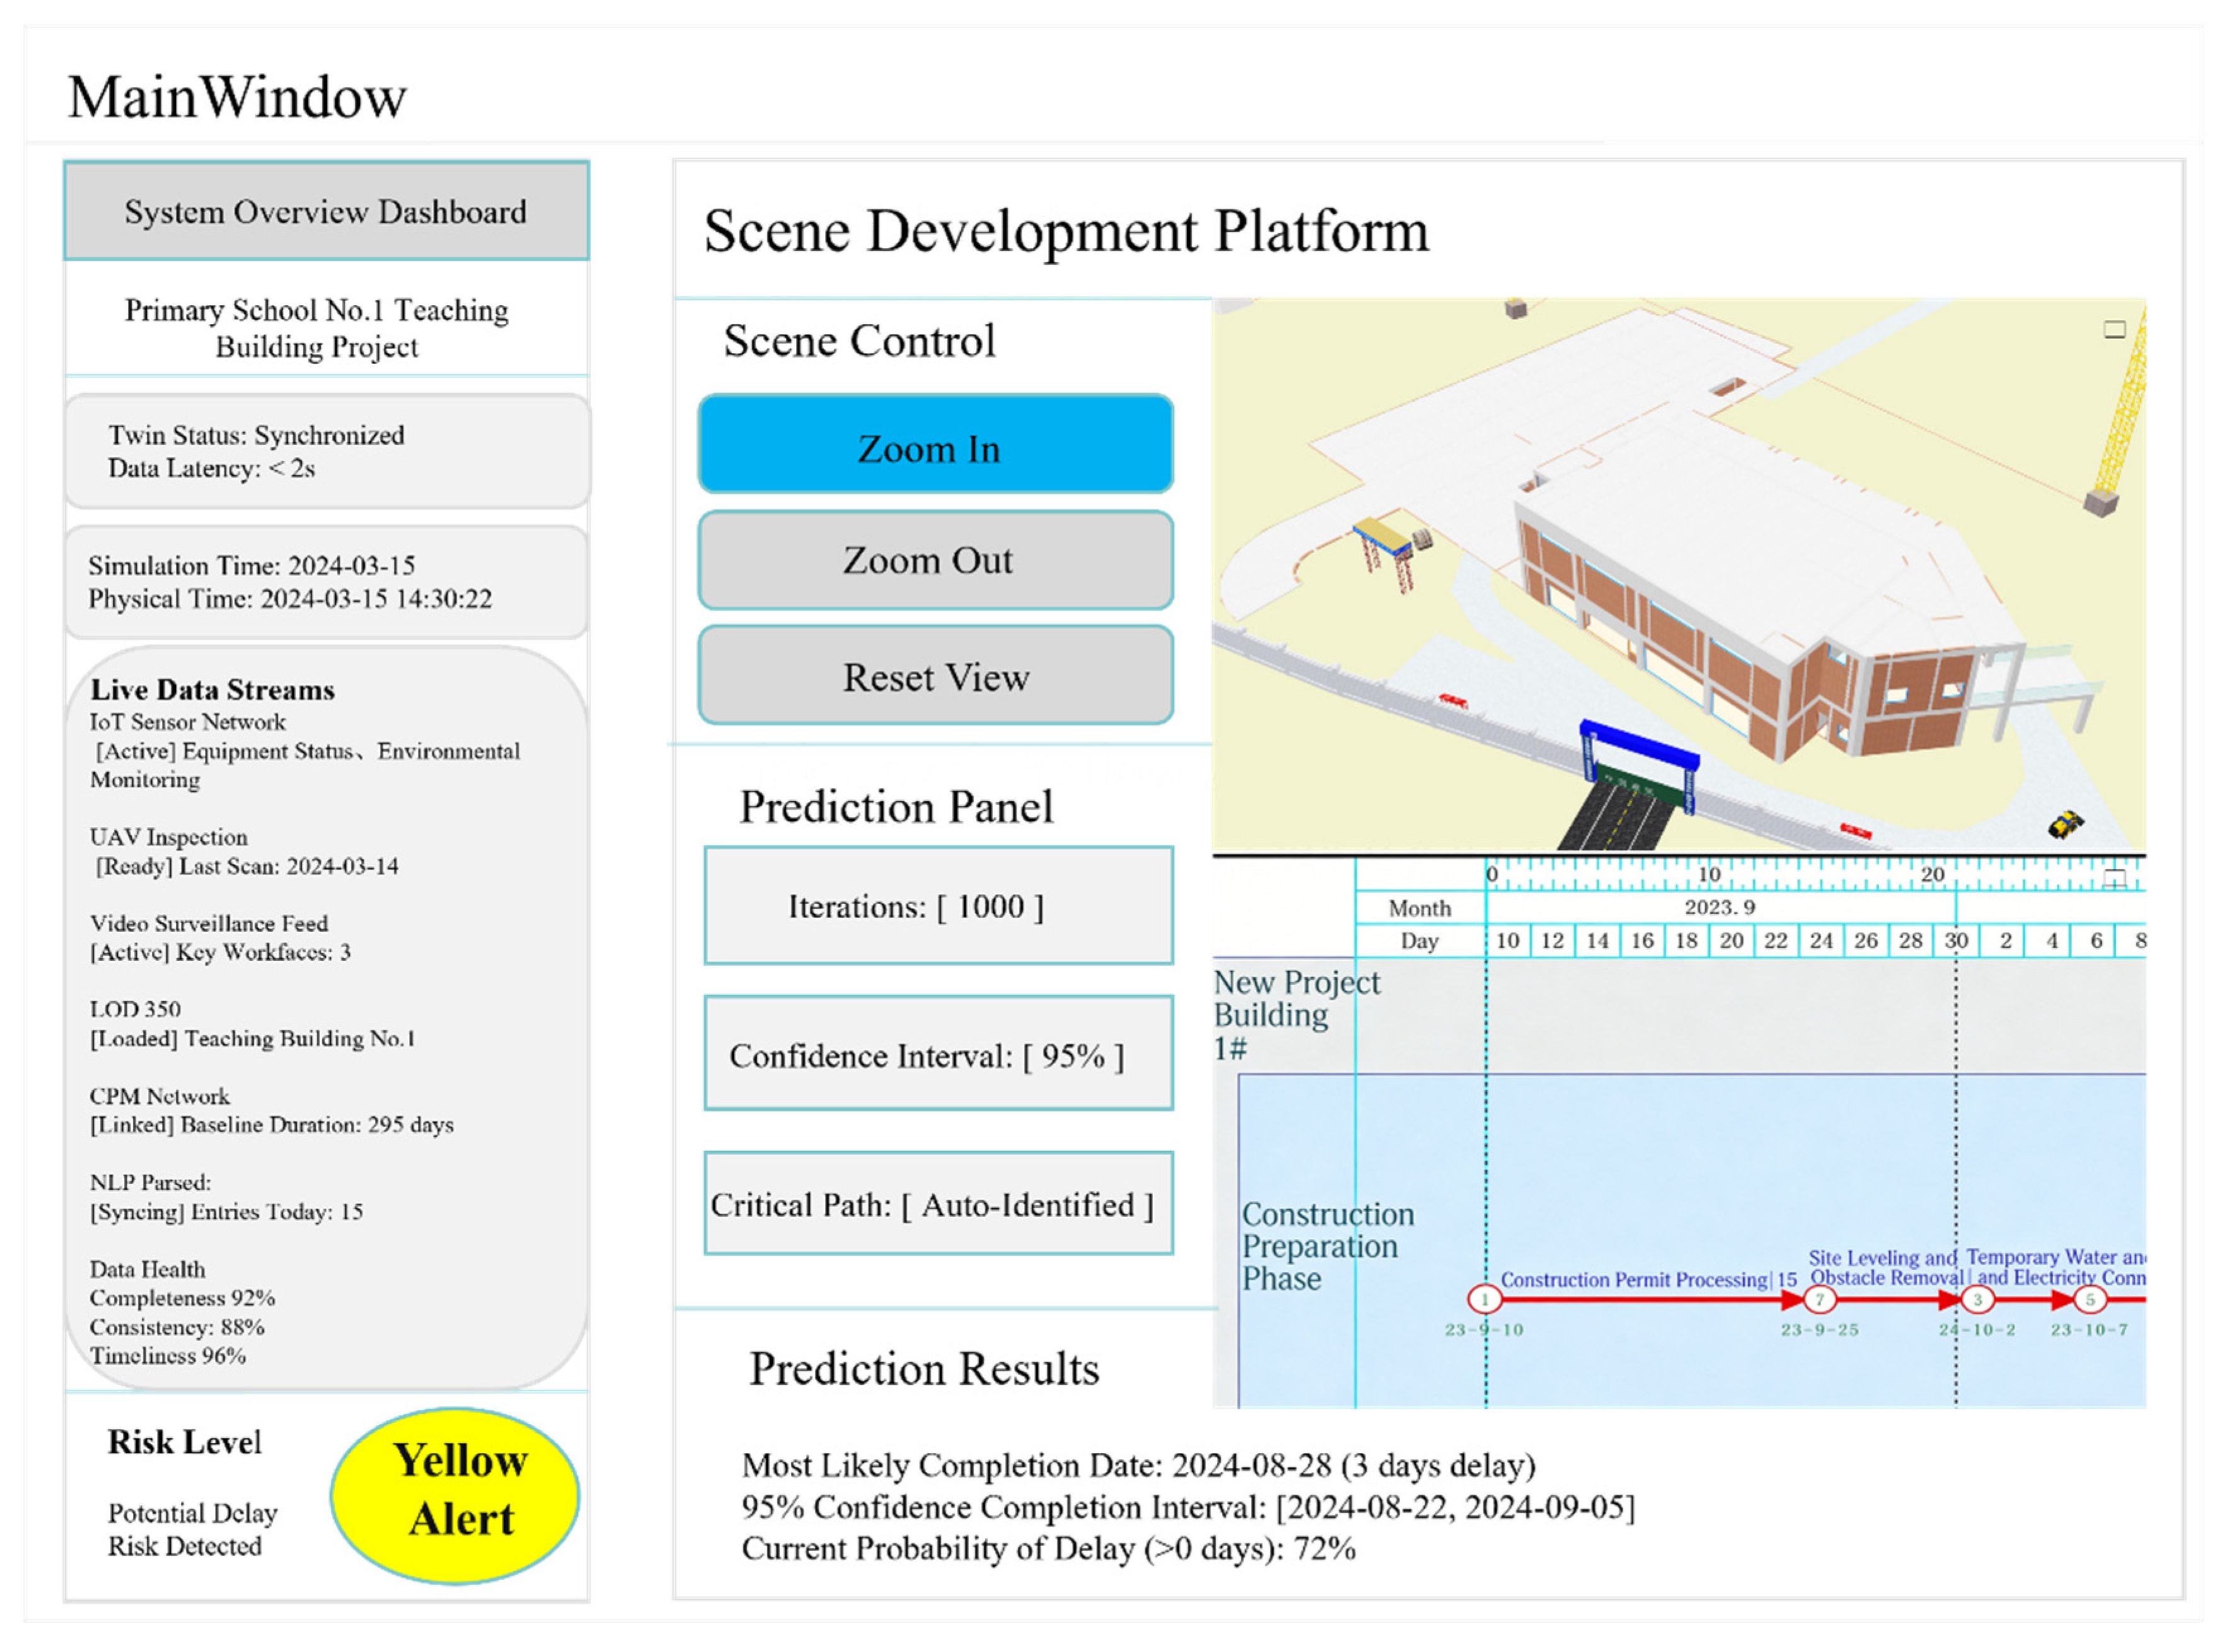This screenshot has width=2232, height=1652.
Task: Click the Potential Delay Risk Detected text
Action: pos(192,1529)
